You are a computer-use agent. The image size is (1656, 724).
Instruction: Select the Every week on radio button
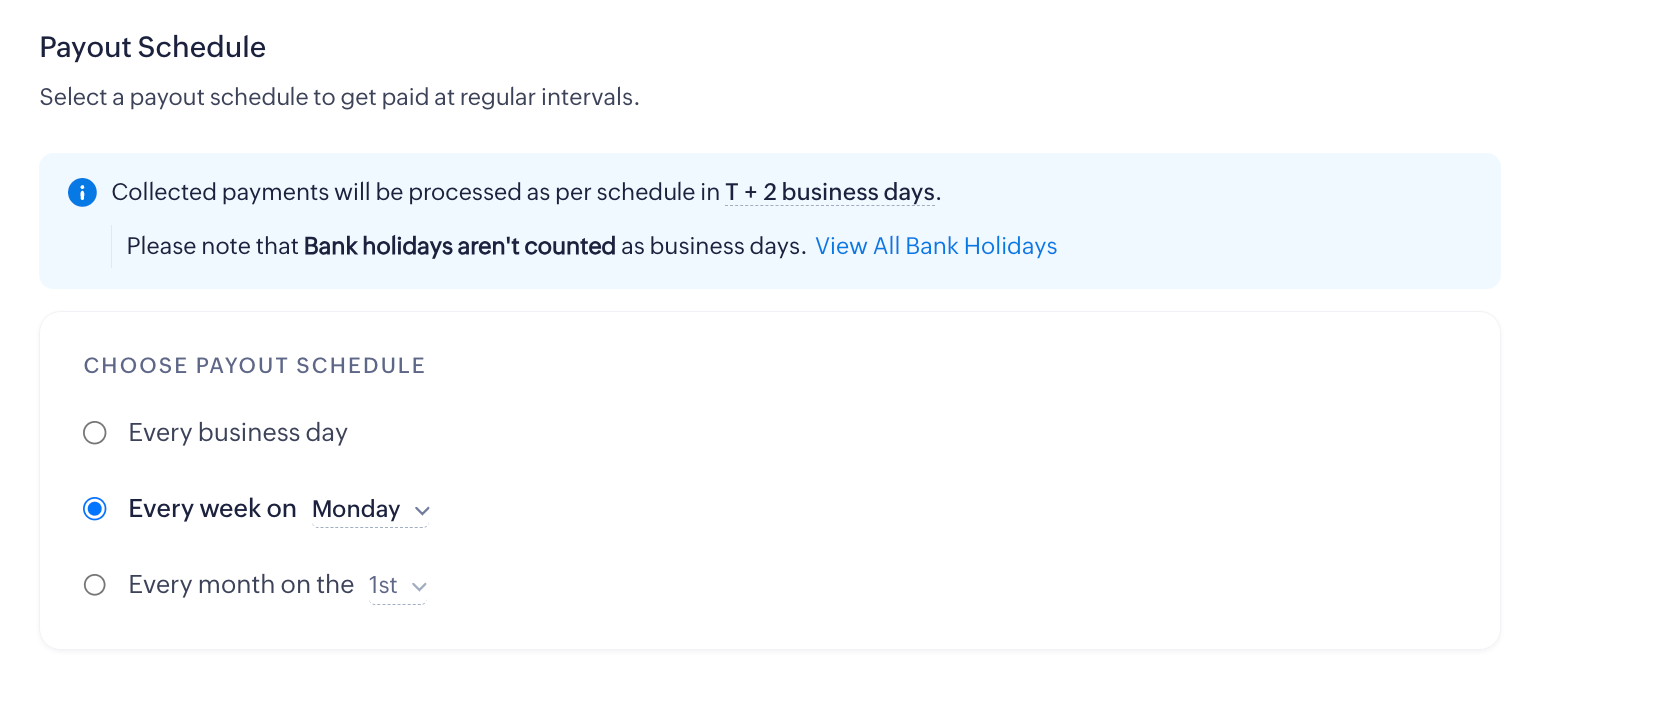click(x=95, y=509)
